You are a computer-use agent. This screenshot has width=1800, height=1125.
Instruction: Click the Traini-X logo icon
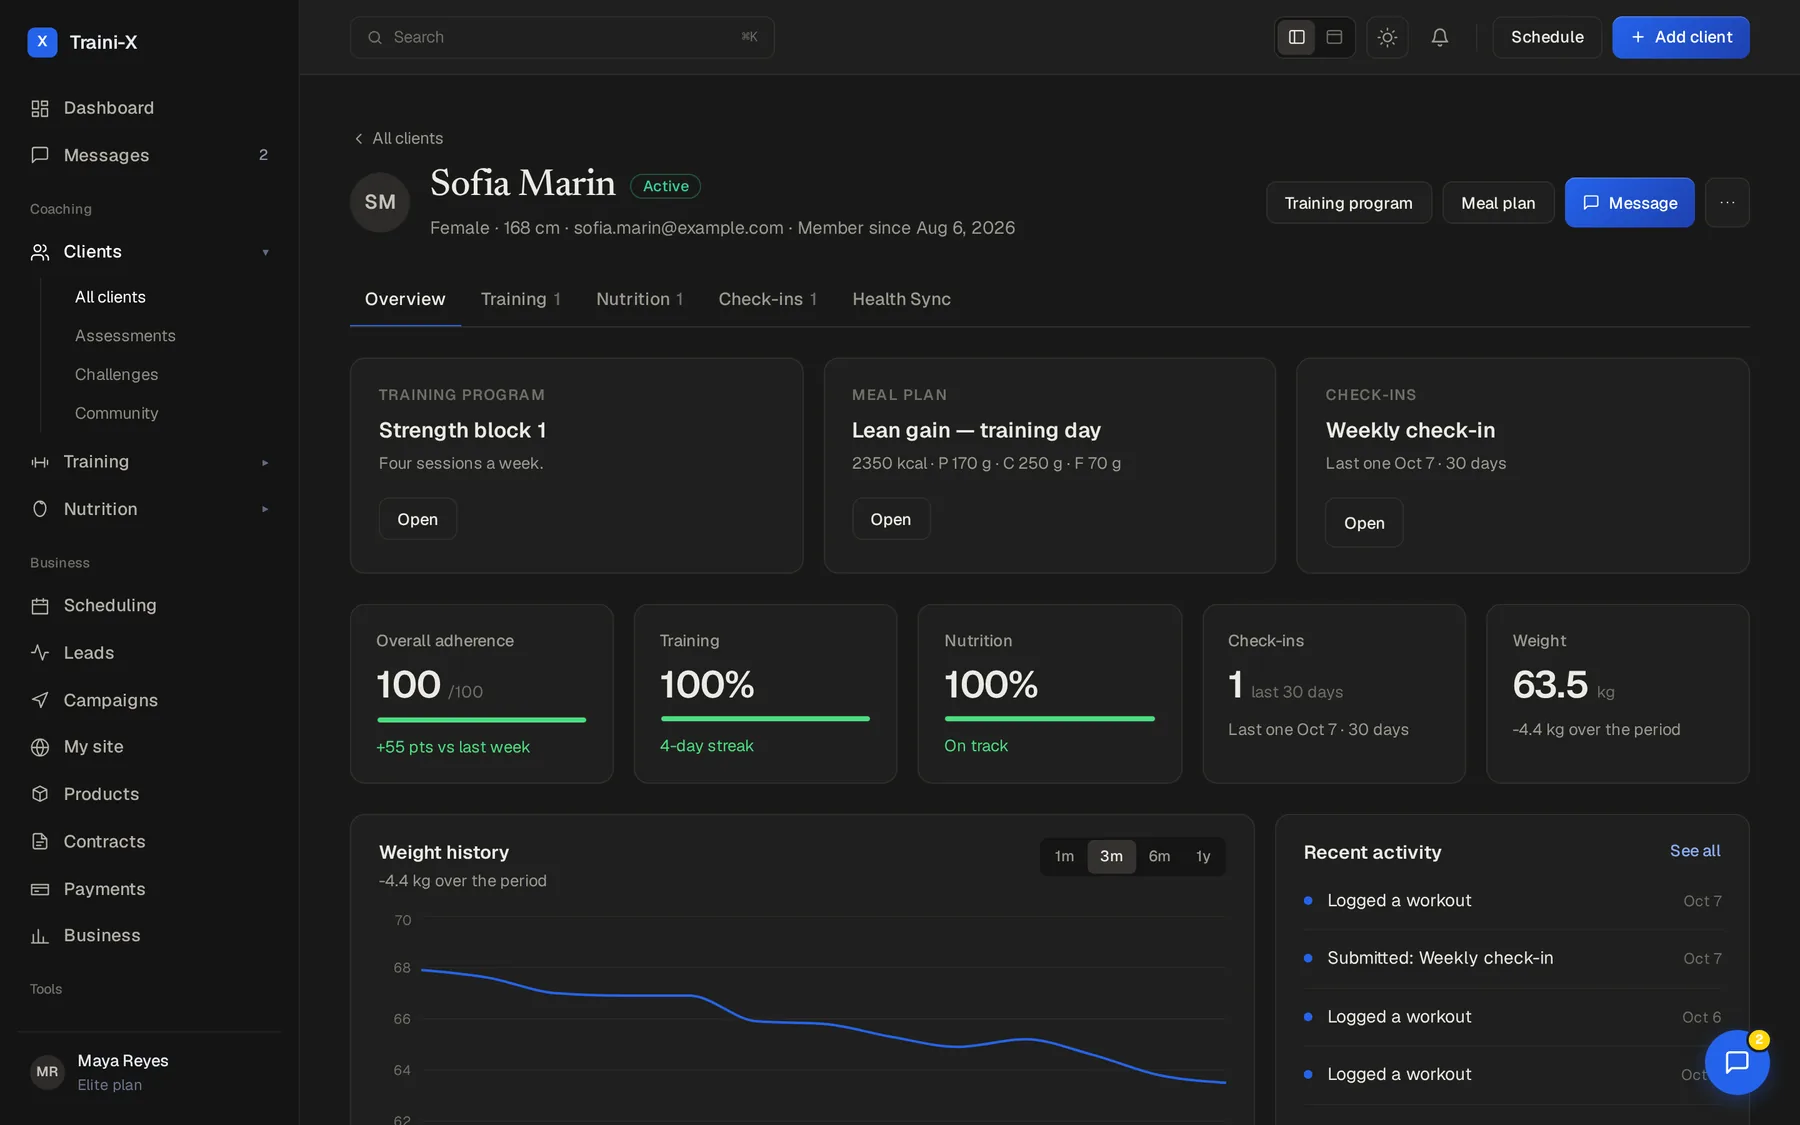coord(42,42)
